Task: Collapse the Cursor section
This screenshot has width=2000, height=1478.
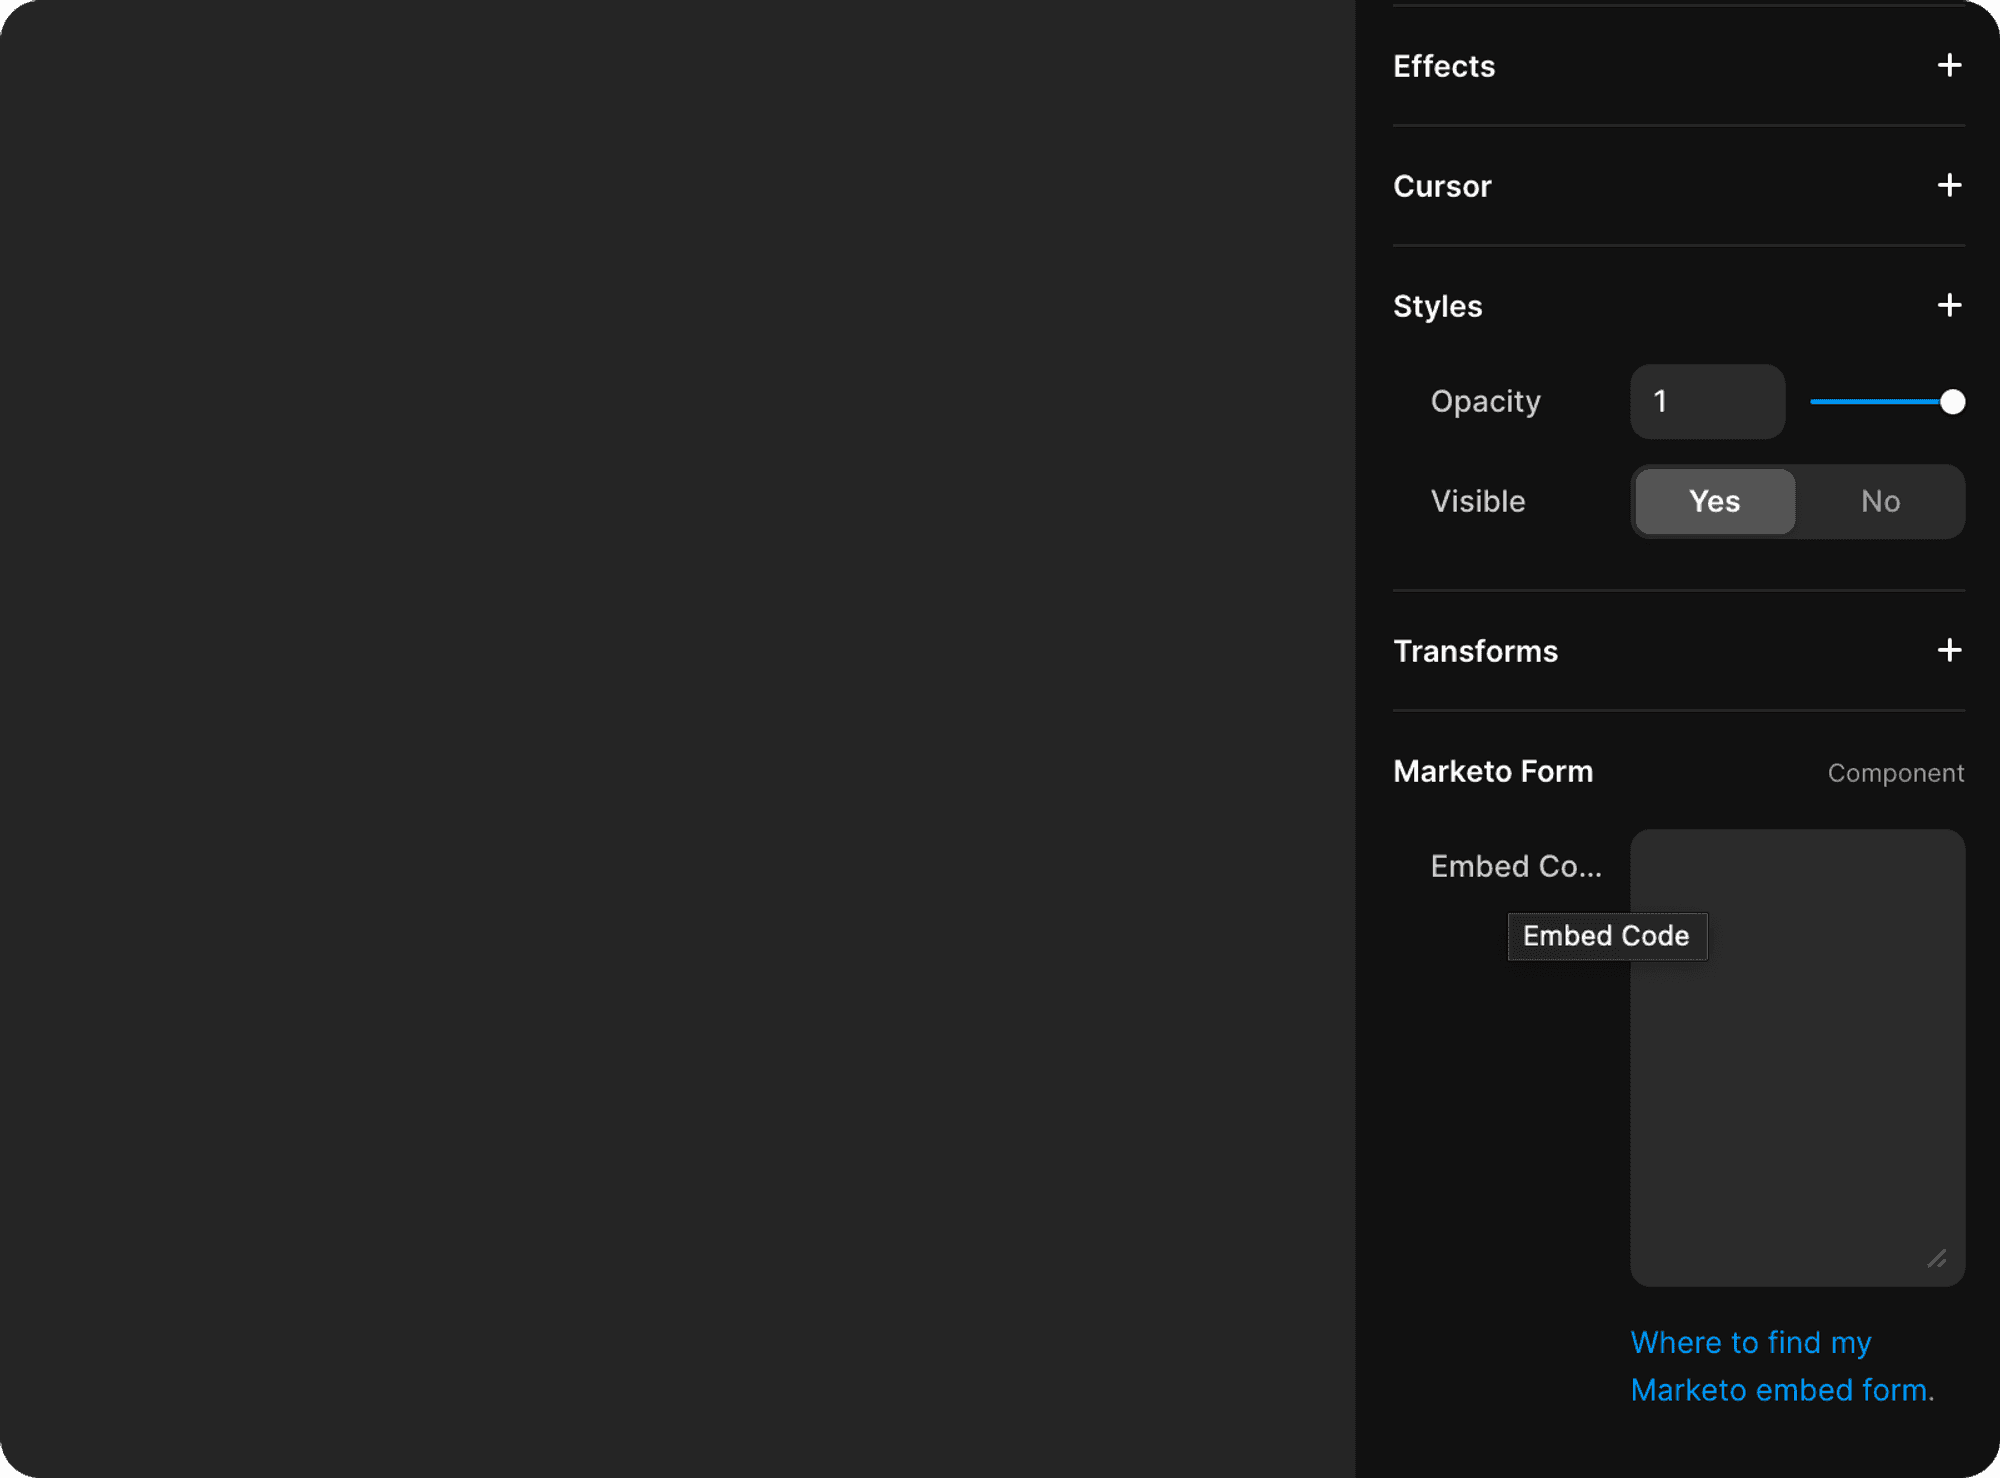Action: (1442, 185)
